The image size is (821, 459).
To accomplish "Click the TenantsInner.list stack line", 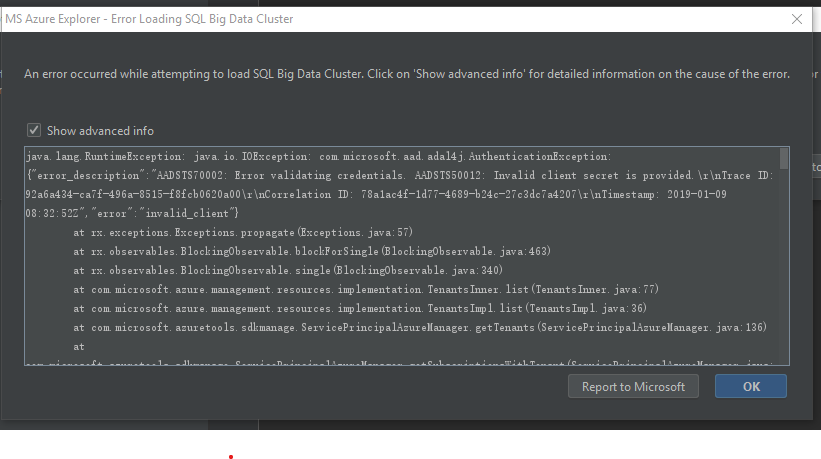I will pyautogui.click(x=366, y=289).
